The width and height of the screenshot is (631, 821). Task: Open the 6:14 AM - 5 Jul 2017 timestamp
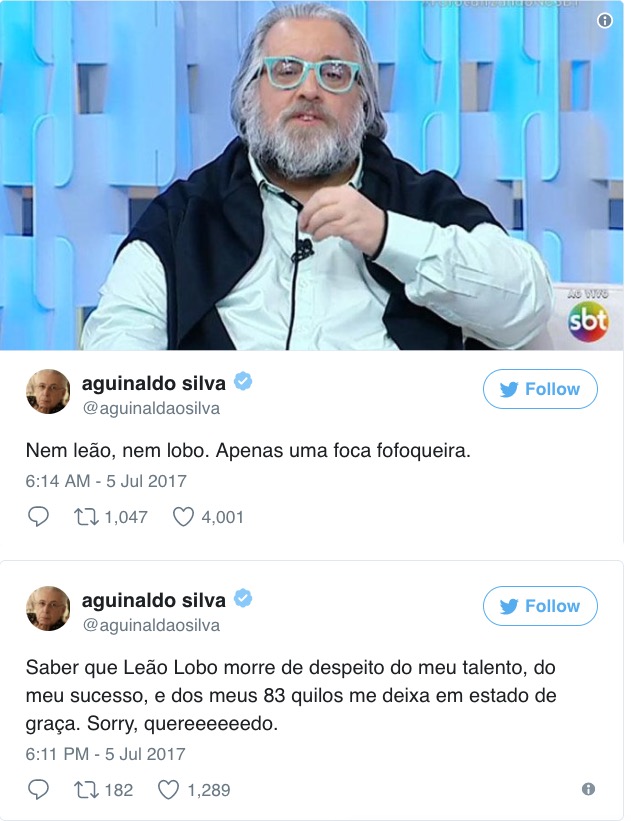pyautogui.click(x=106, y=481)
